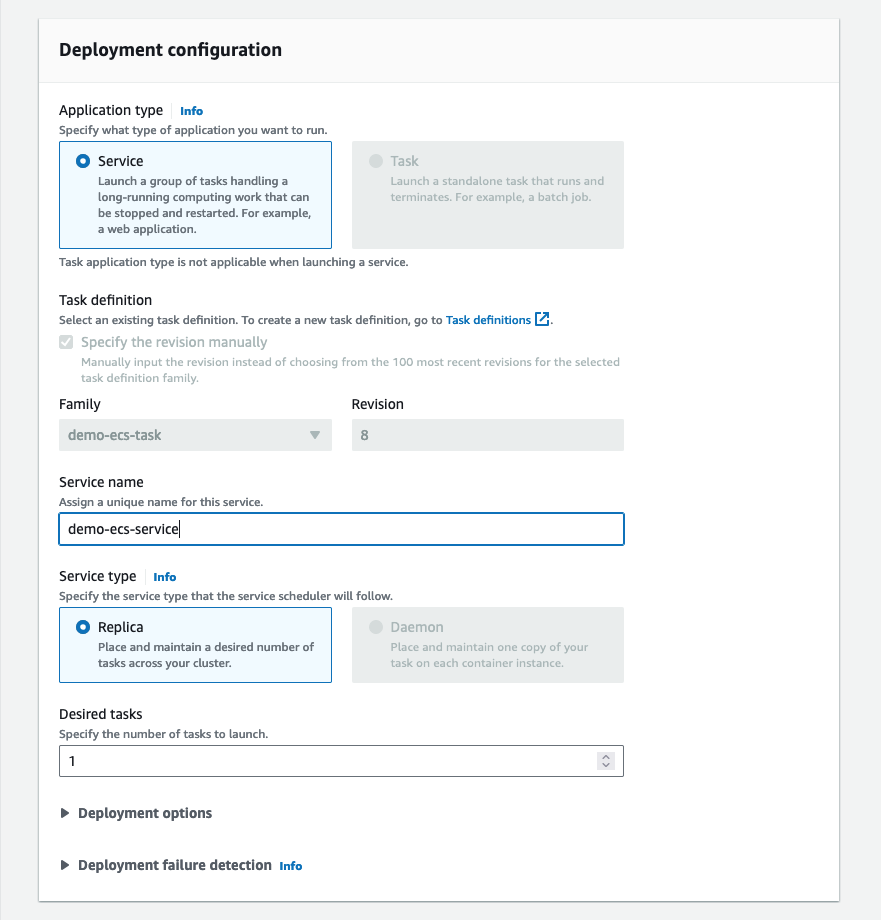This screenshot has width=881, height=920.
Task: Open Info link next to Service type
Action: (165, 577)
